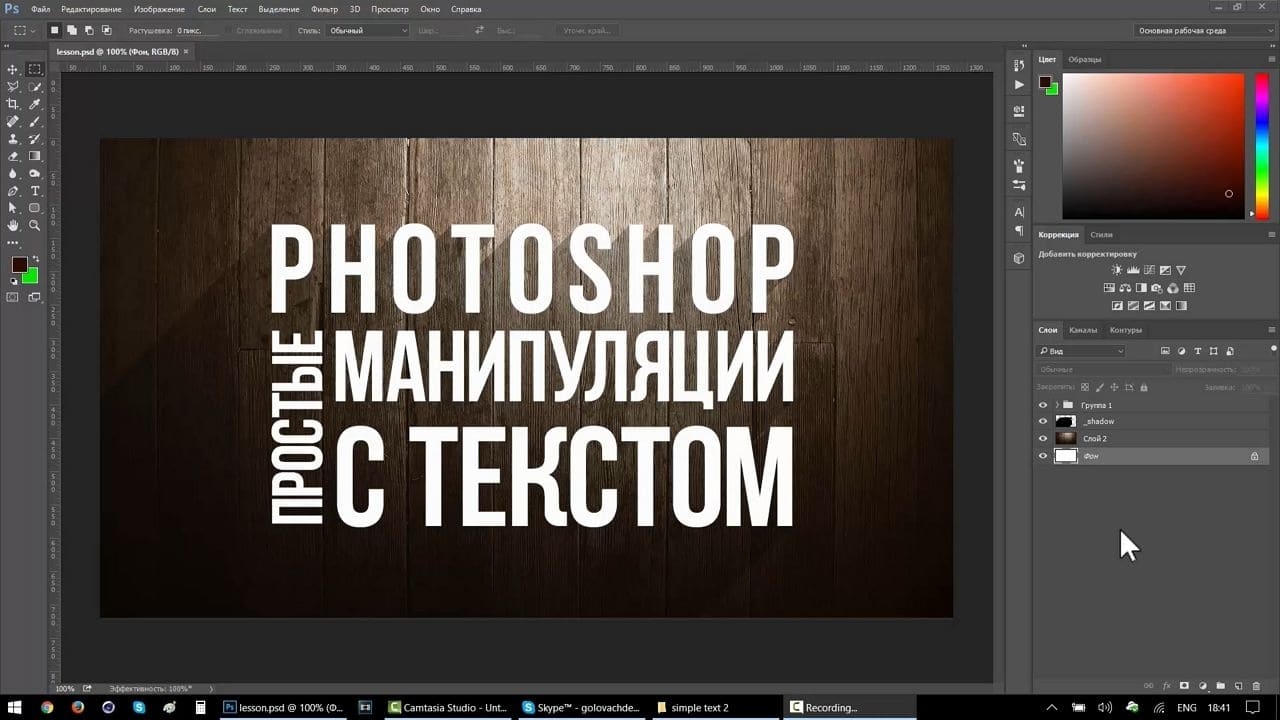Image resolution: width=1280 pixels, height=720 pixels.
Task: Open the Фильтр menu
Action: (325, 9)
